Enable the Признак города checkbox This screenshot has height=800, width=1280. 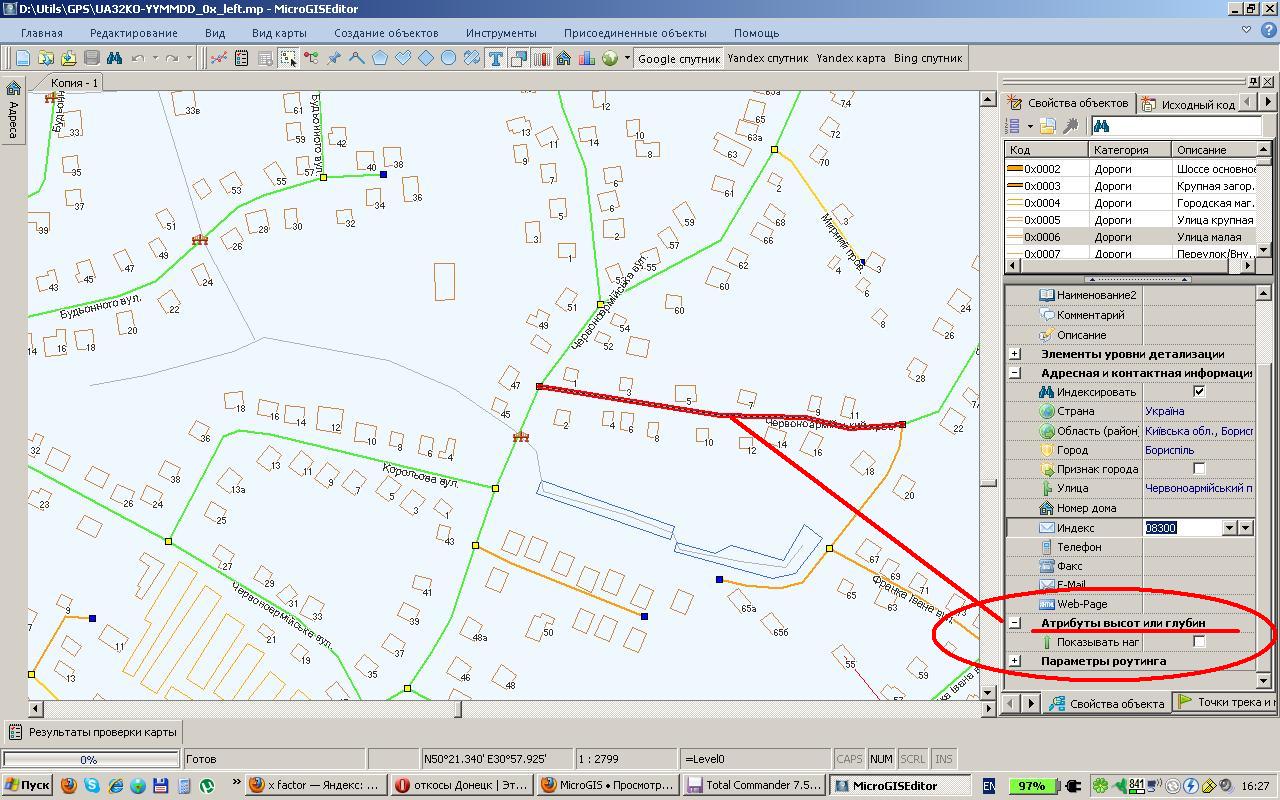1199,469
